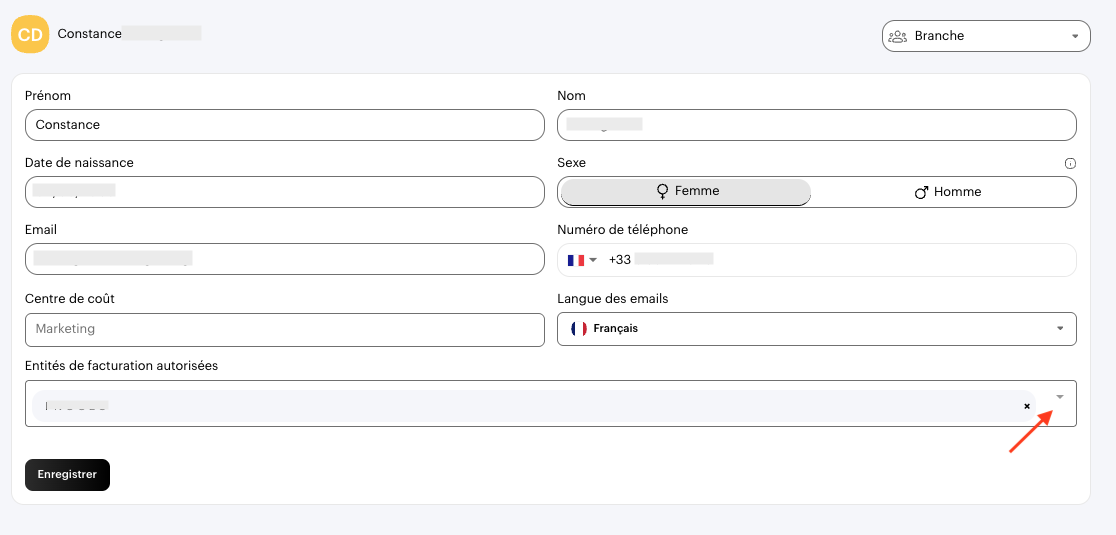Click the French flag in Langue des emails
1116x535 pixels.
click(x=578, y=328)
